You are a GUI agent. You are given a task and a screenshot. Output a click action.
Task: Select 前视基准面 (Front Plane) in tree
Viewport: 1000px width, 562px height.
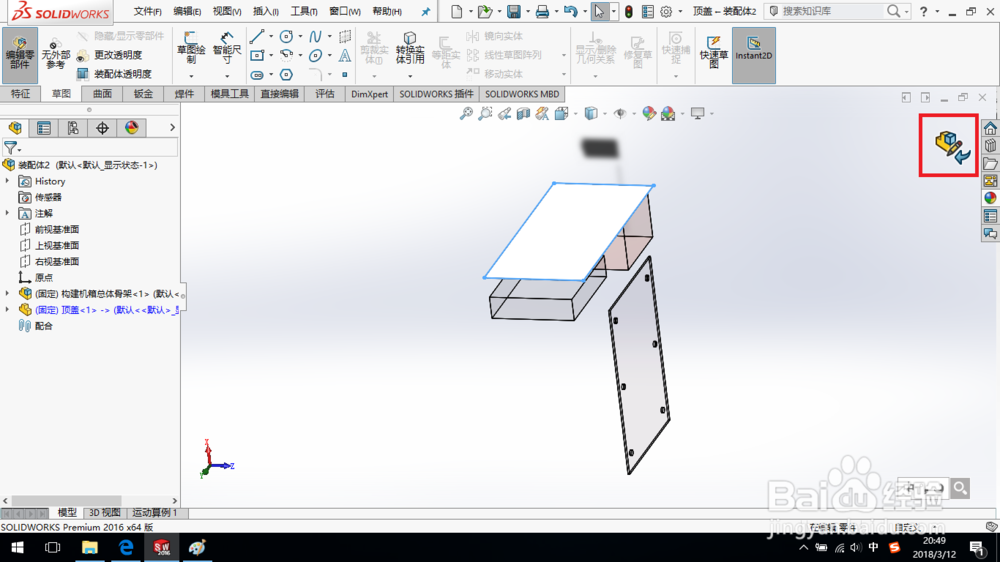(x=57, y=229)
